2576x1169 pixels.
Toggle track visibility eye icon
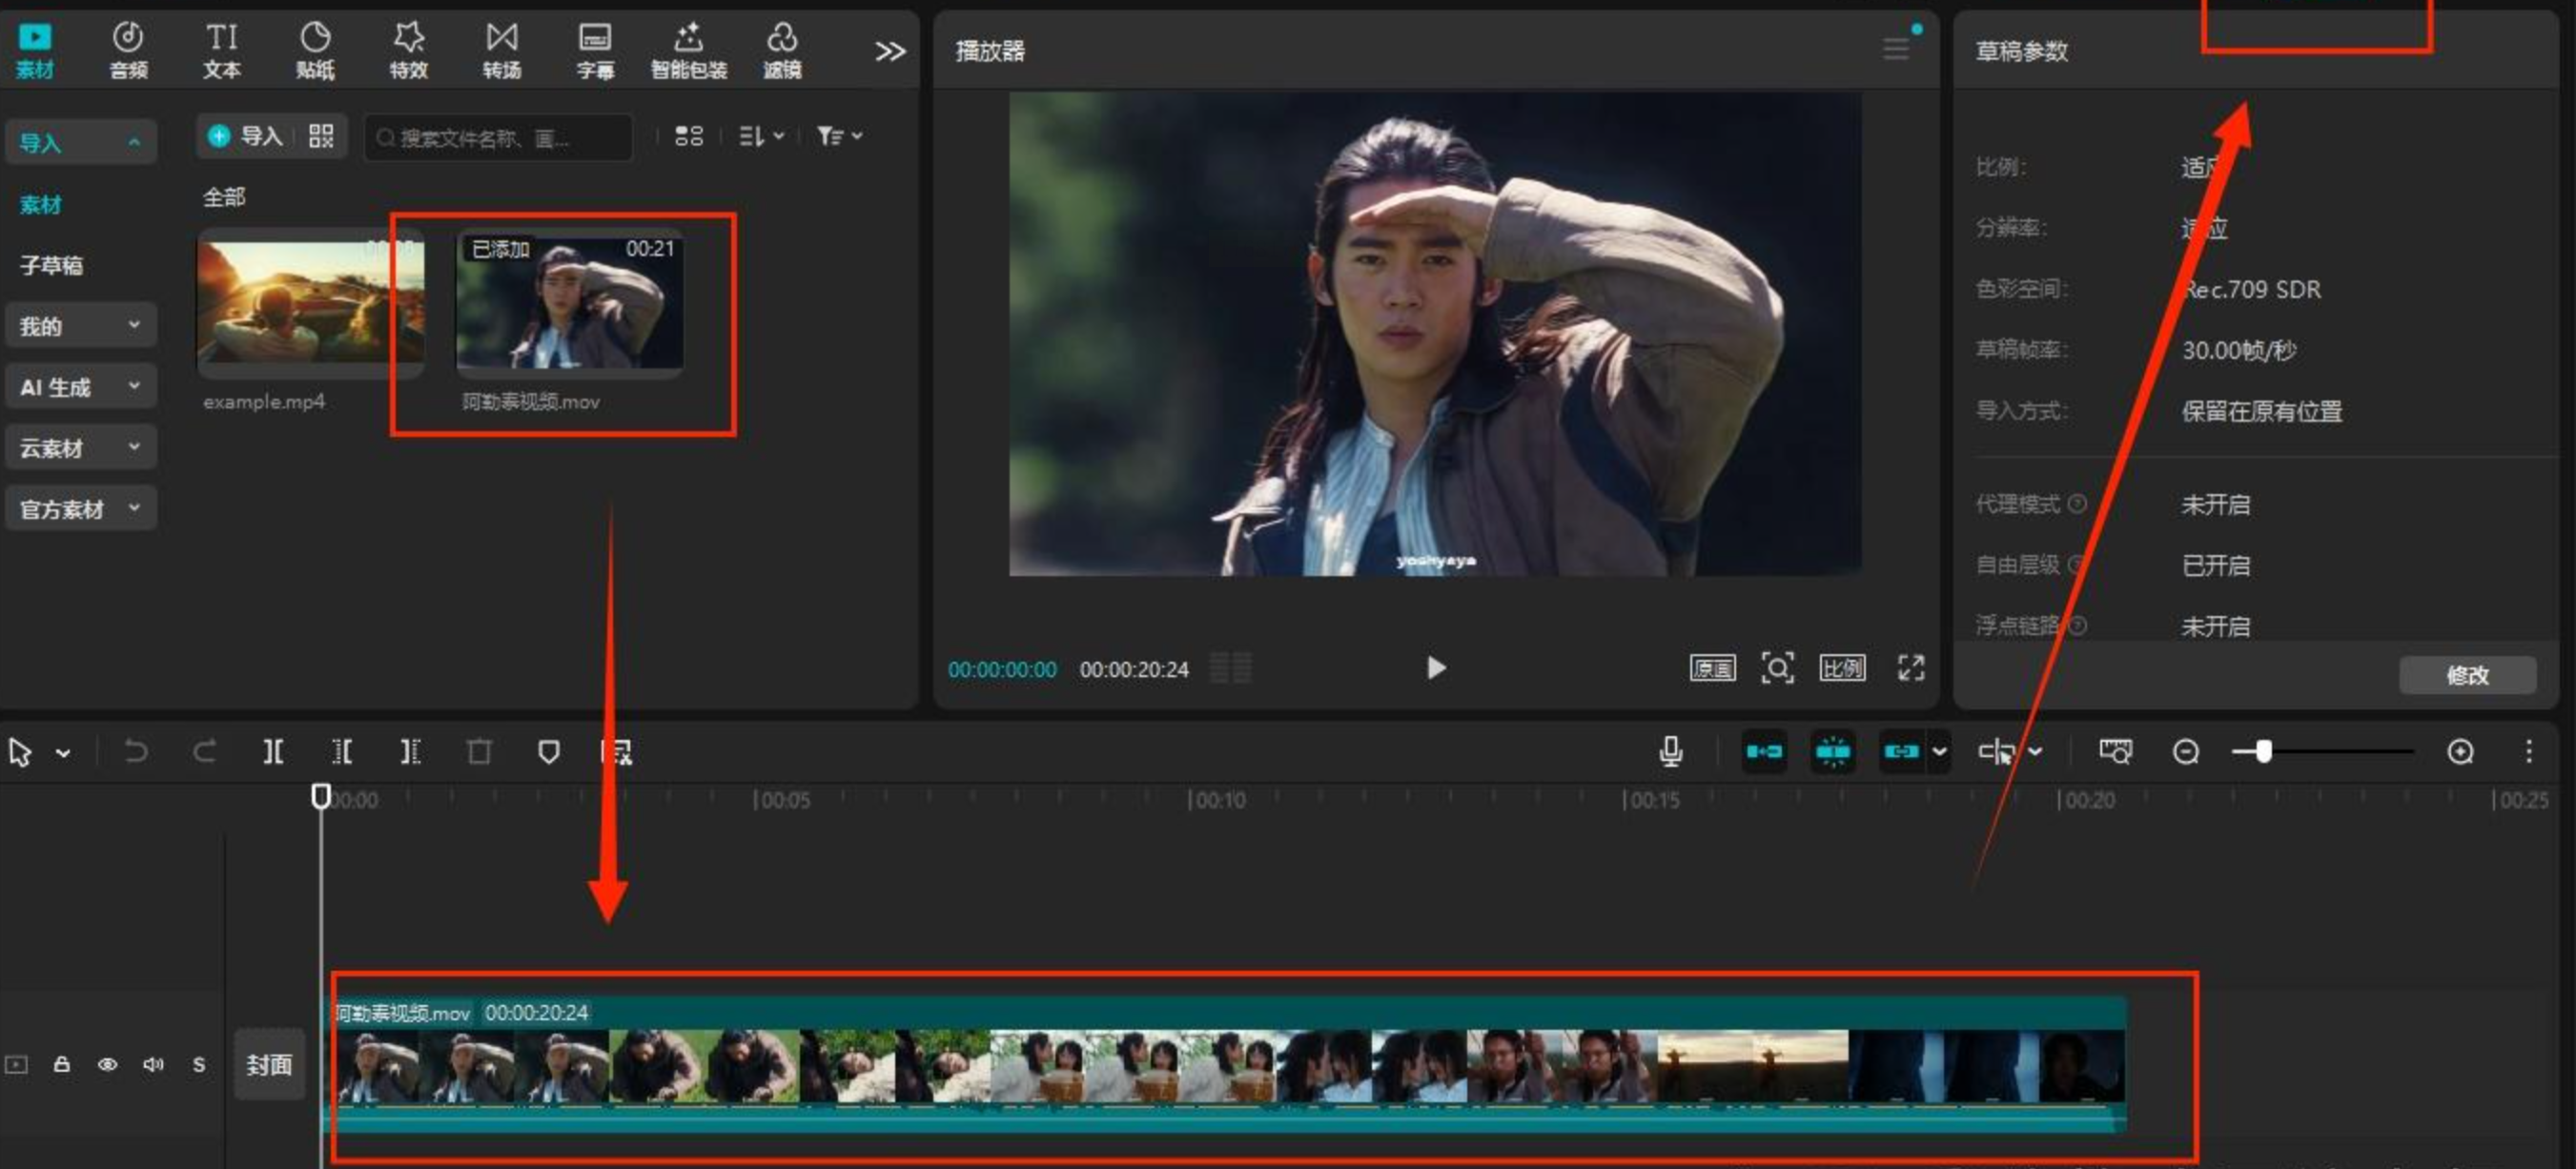[107, 1064]
